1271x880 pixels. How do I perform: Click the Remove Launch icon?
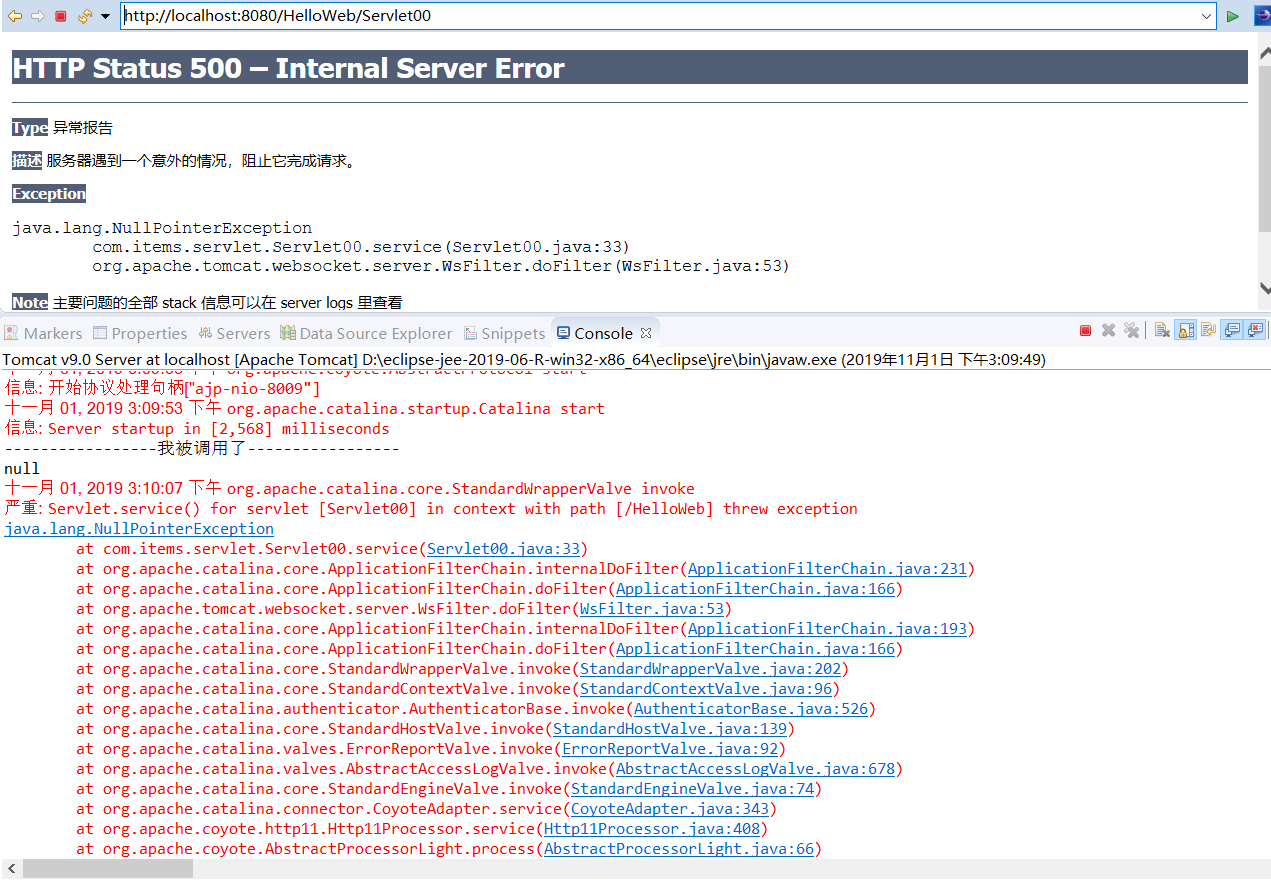(1108, 331)
